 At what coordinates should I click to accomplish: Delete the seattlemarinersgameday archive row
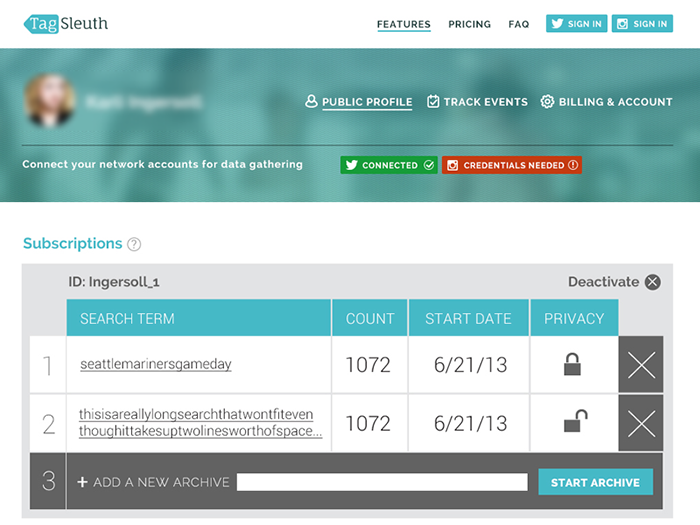tap(641, 365)
